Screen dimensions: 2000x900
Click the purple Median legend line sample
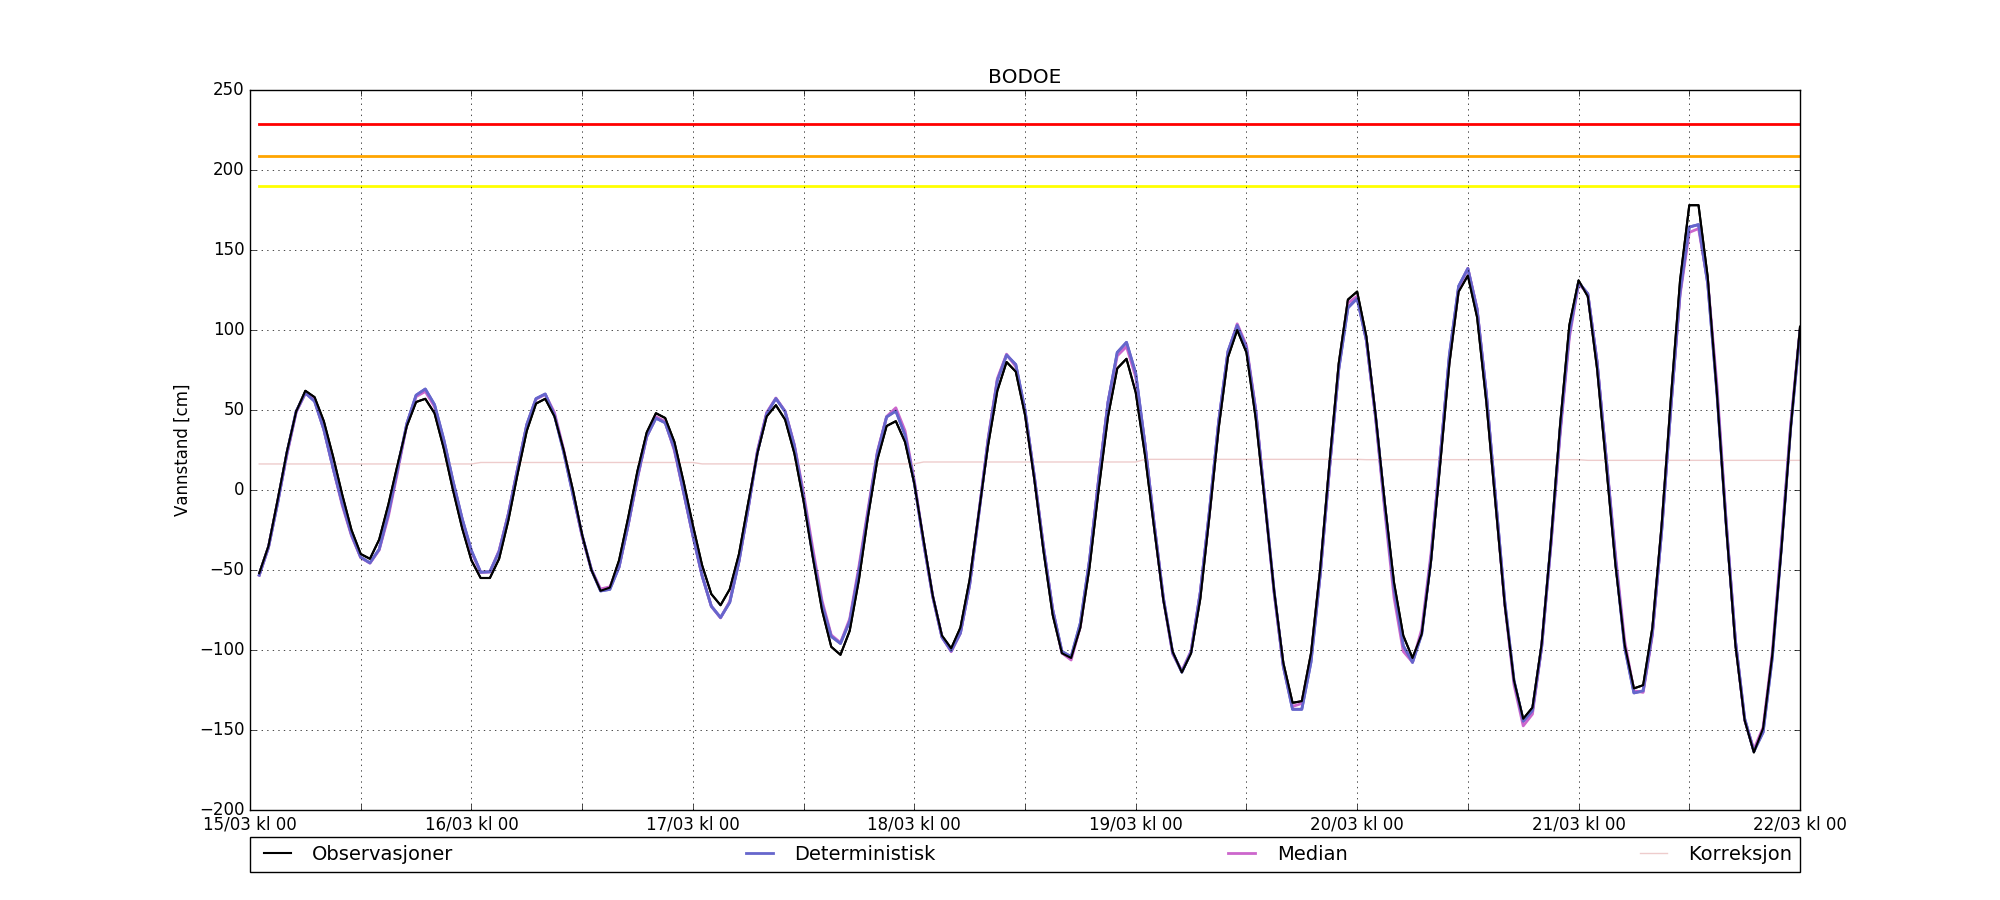tap(1242, 854)
